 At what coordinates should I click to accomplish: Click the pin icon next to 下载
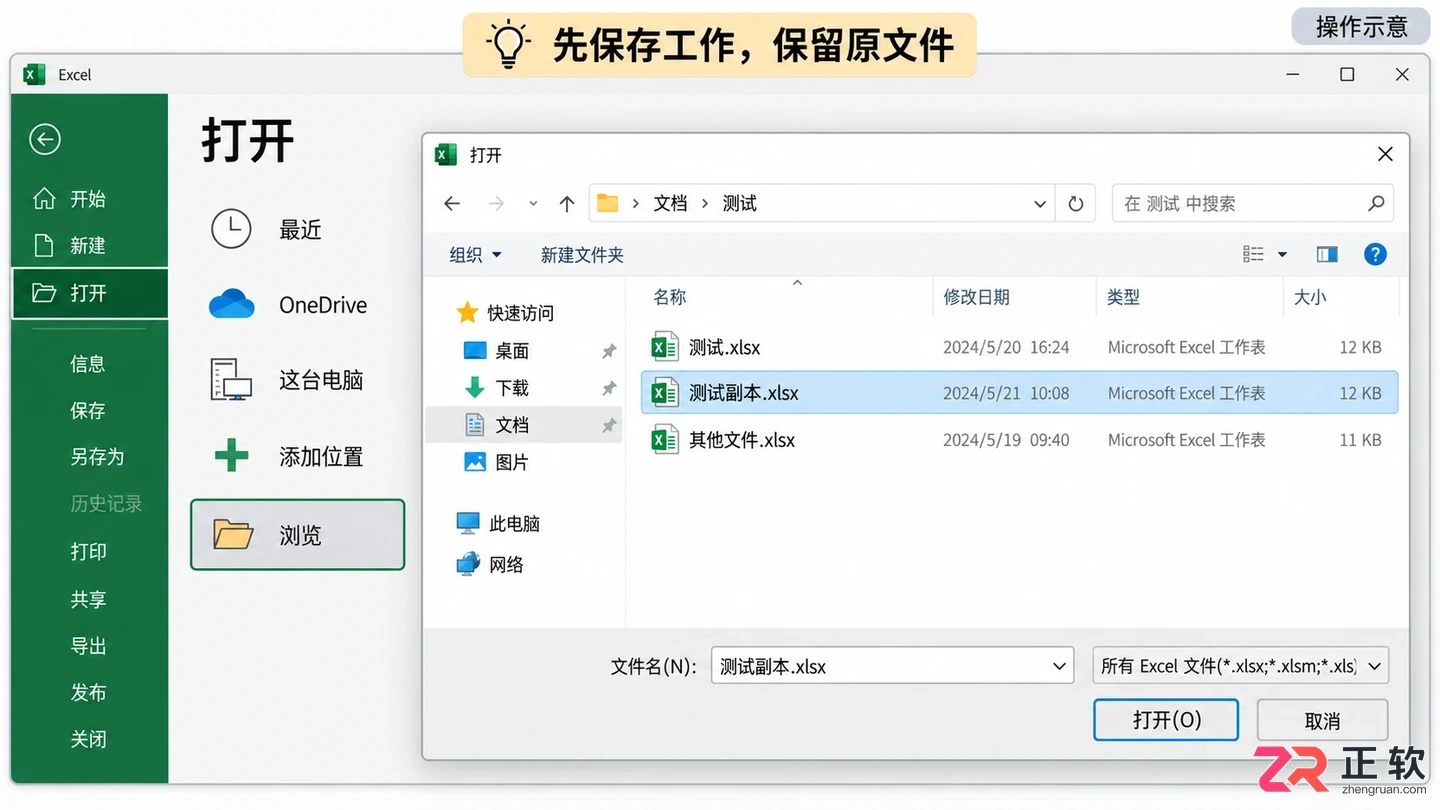point(609,388)
